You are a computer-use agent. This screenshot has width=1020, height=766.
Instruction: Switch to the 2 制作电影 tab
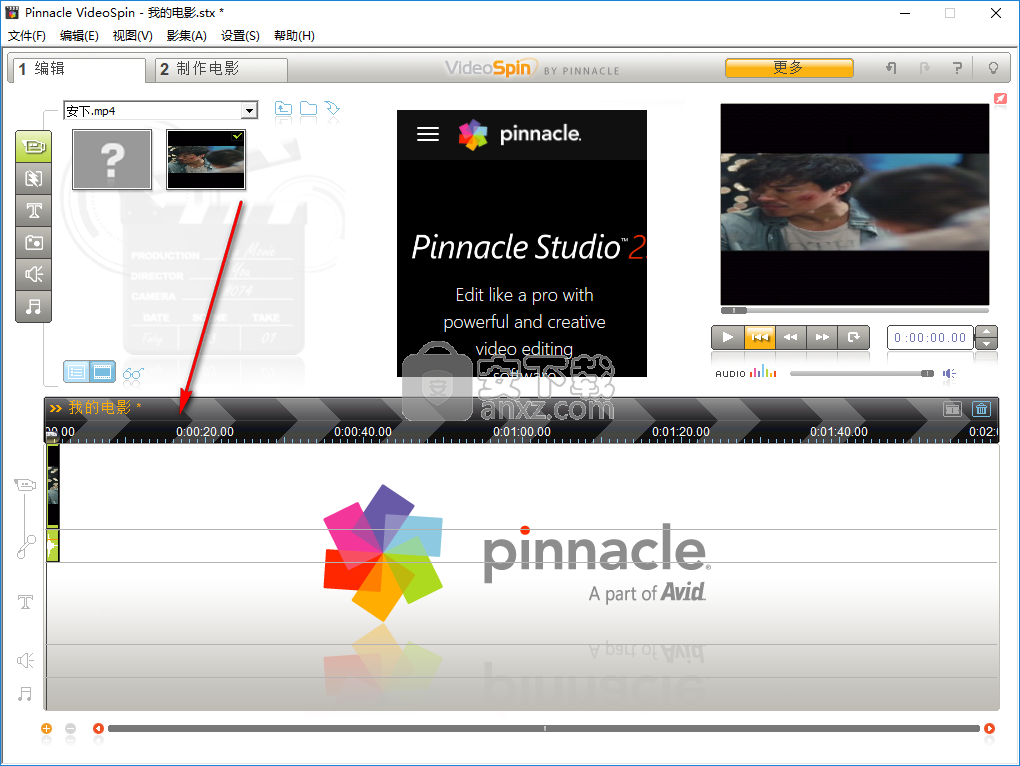pyautogui.click(x=221, y=69)
